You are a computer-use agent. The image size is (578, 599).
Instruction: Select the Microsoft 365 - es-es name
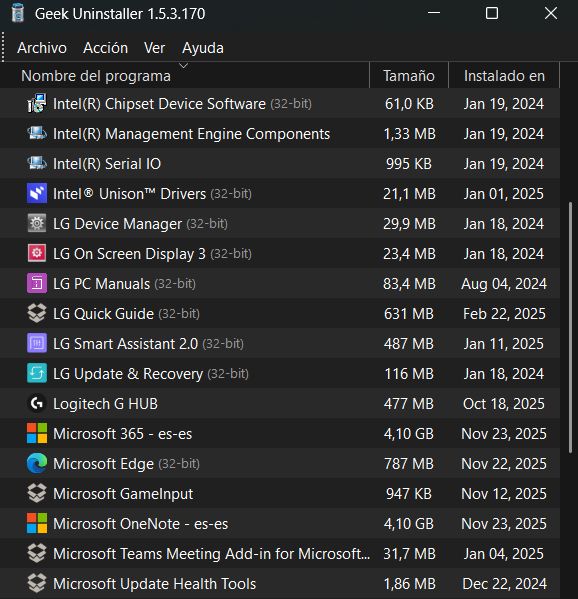122,434
